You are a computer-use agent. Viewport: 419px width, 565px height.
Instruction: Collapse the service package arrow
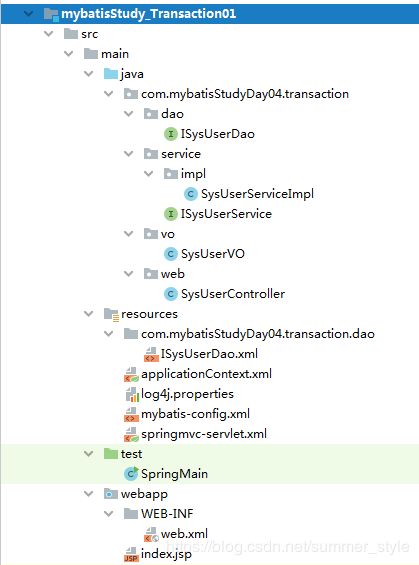click(x=129, y=154)
